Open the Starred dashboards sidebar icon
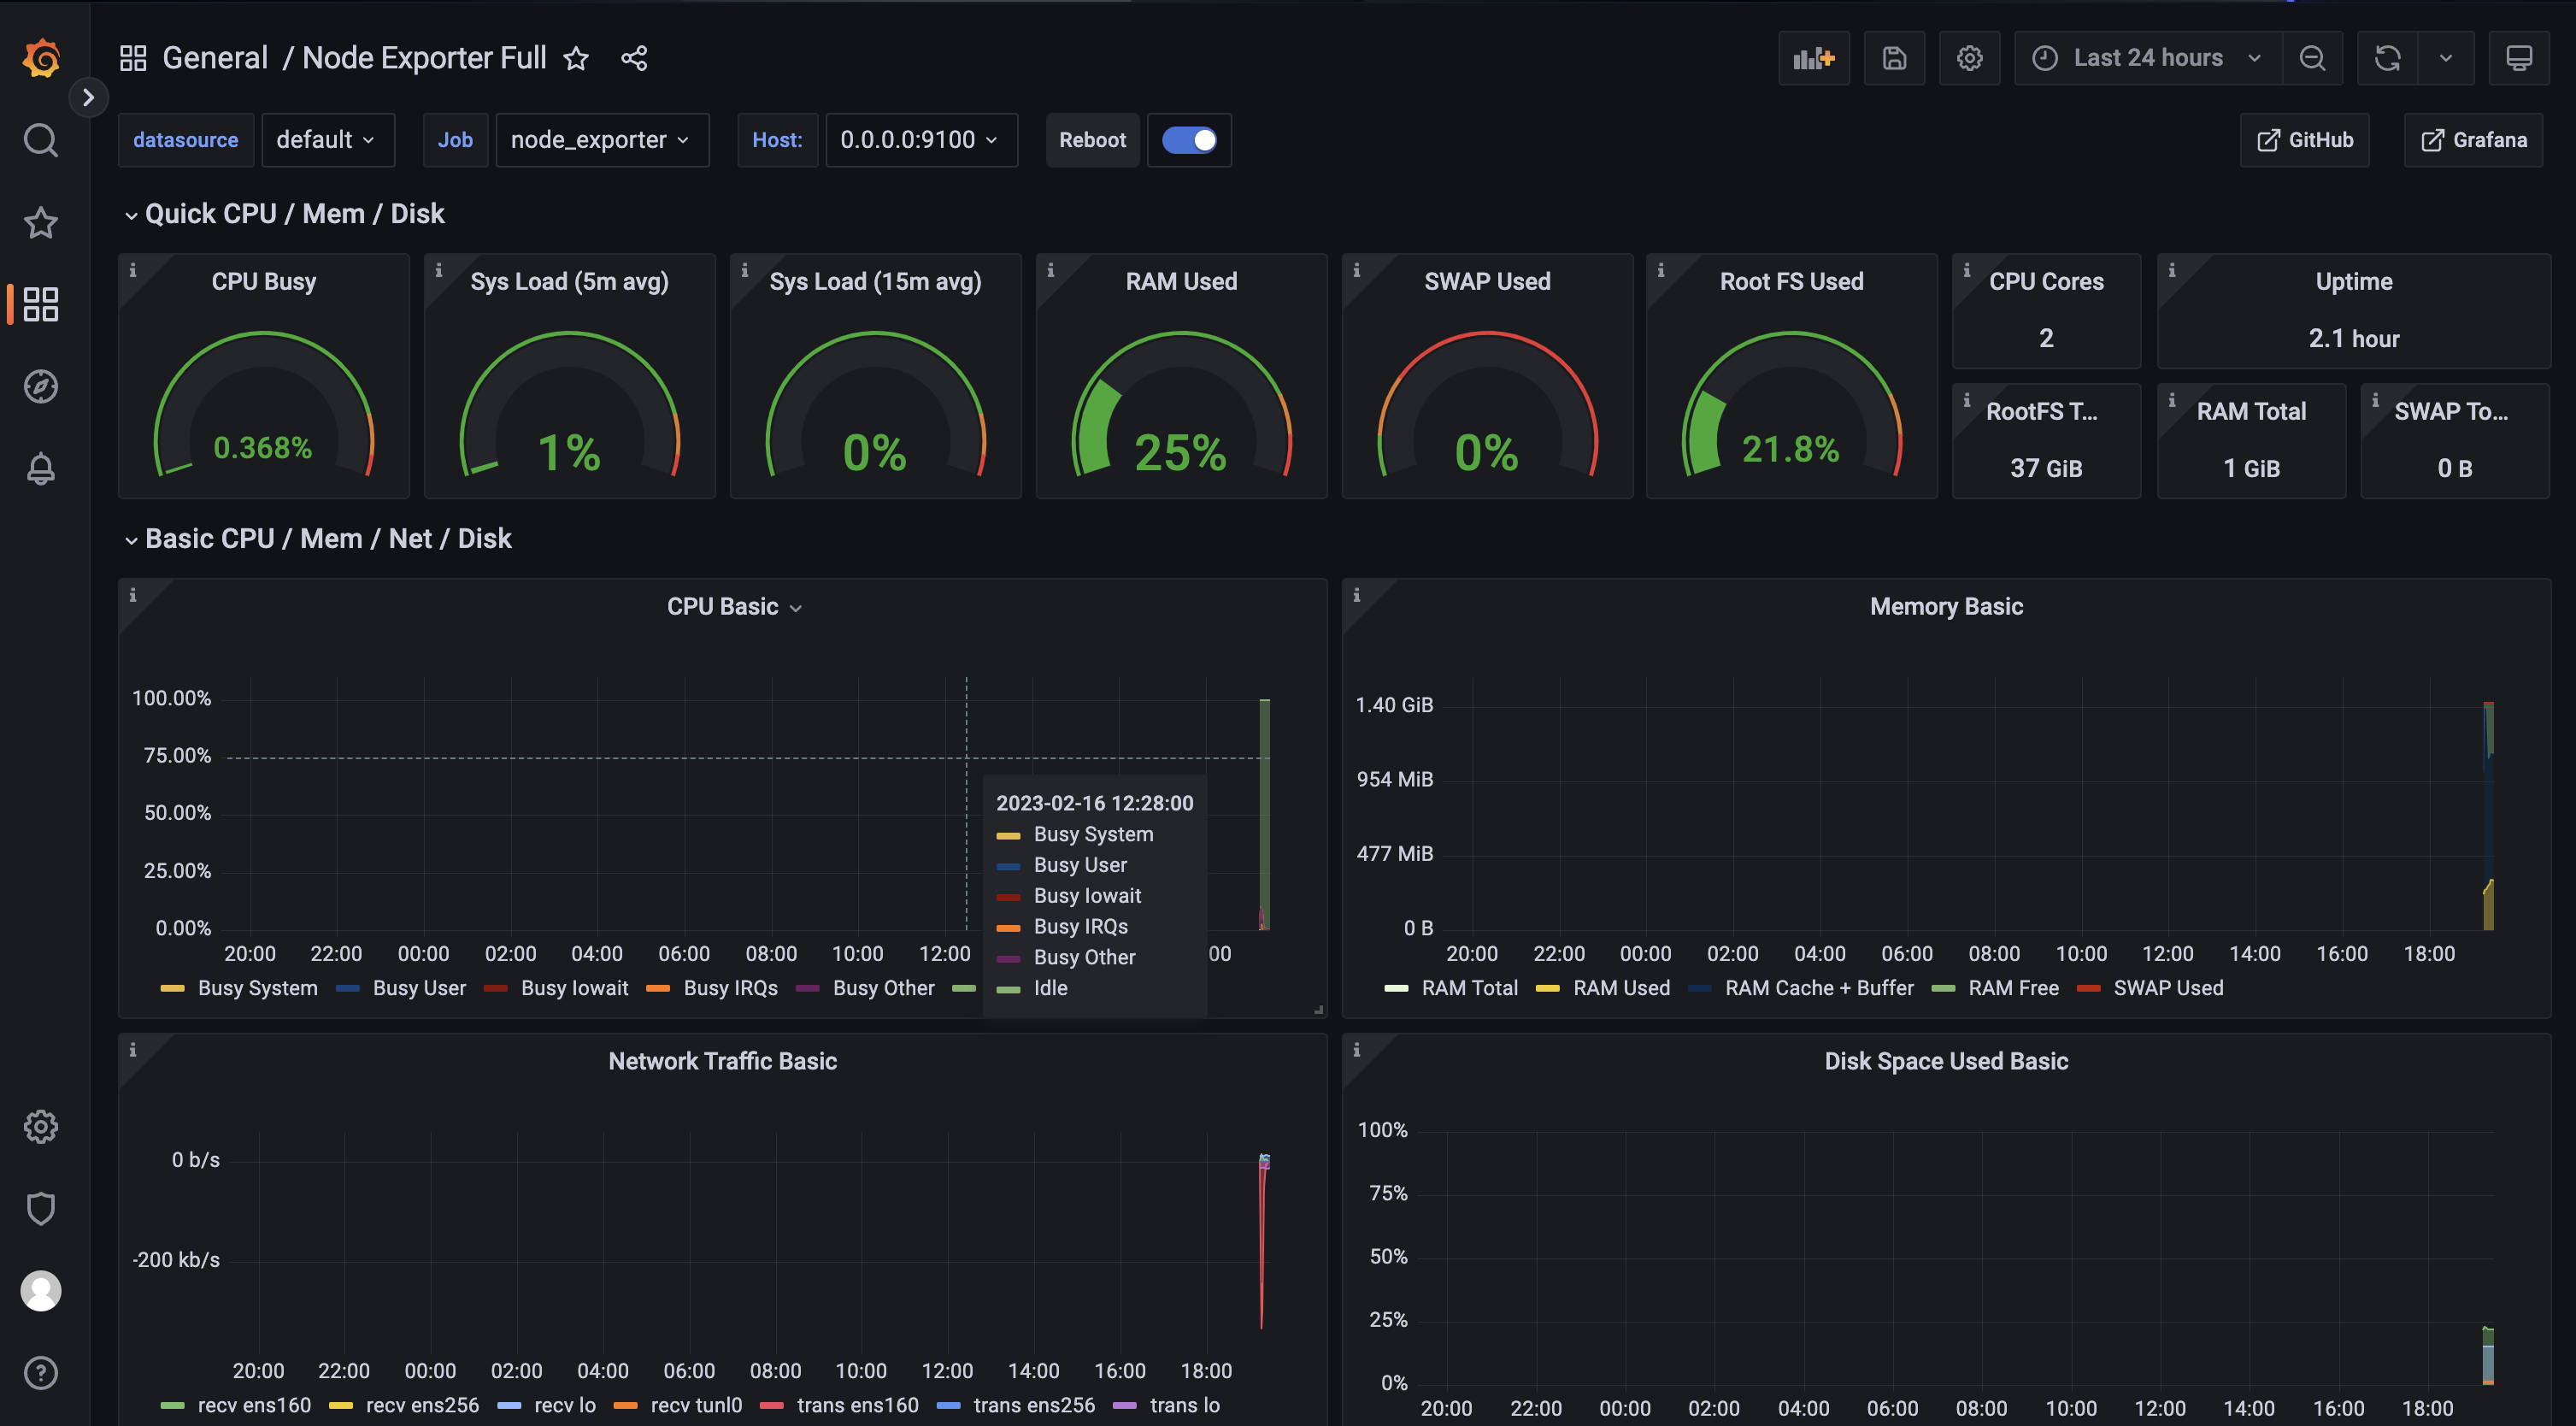 pos(41,222)
